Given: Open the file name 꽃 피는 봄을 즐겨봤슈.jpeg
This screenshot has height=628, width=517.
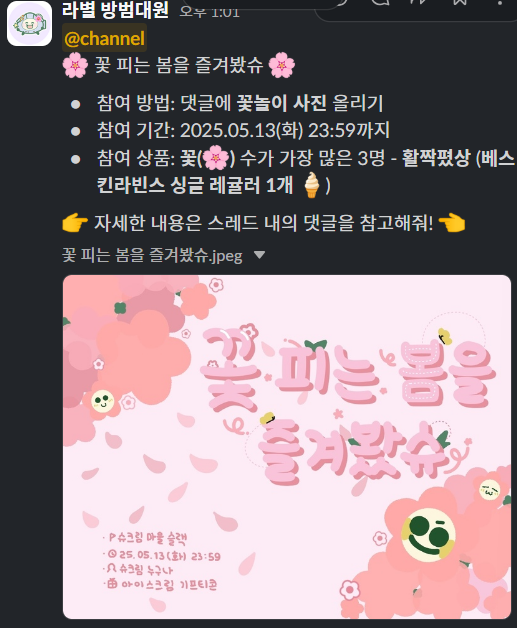Looking at the screenshot, I should point(152,255).
